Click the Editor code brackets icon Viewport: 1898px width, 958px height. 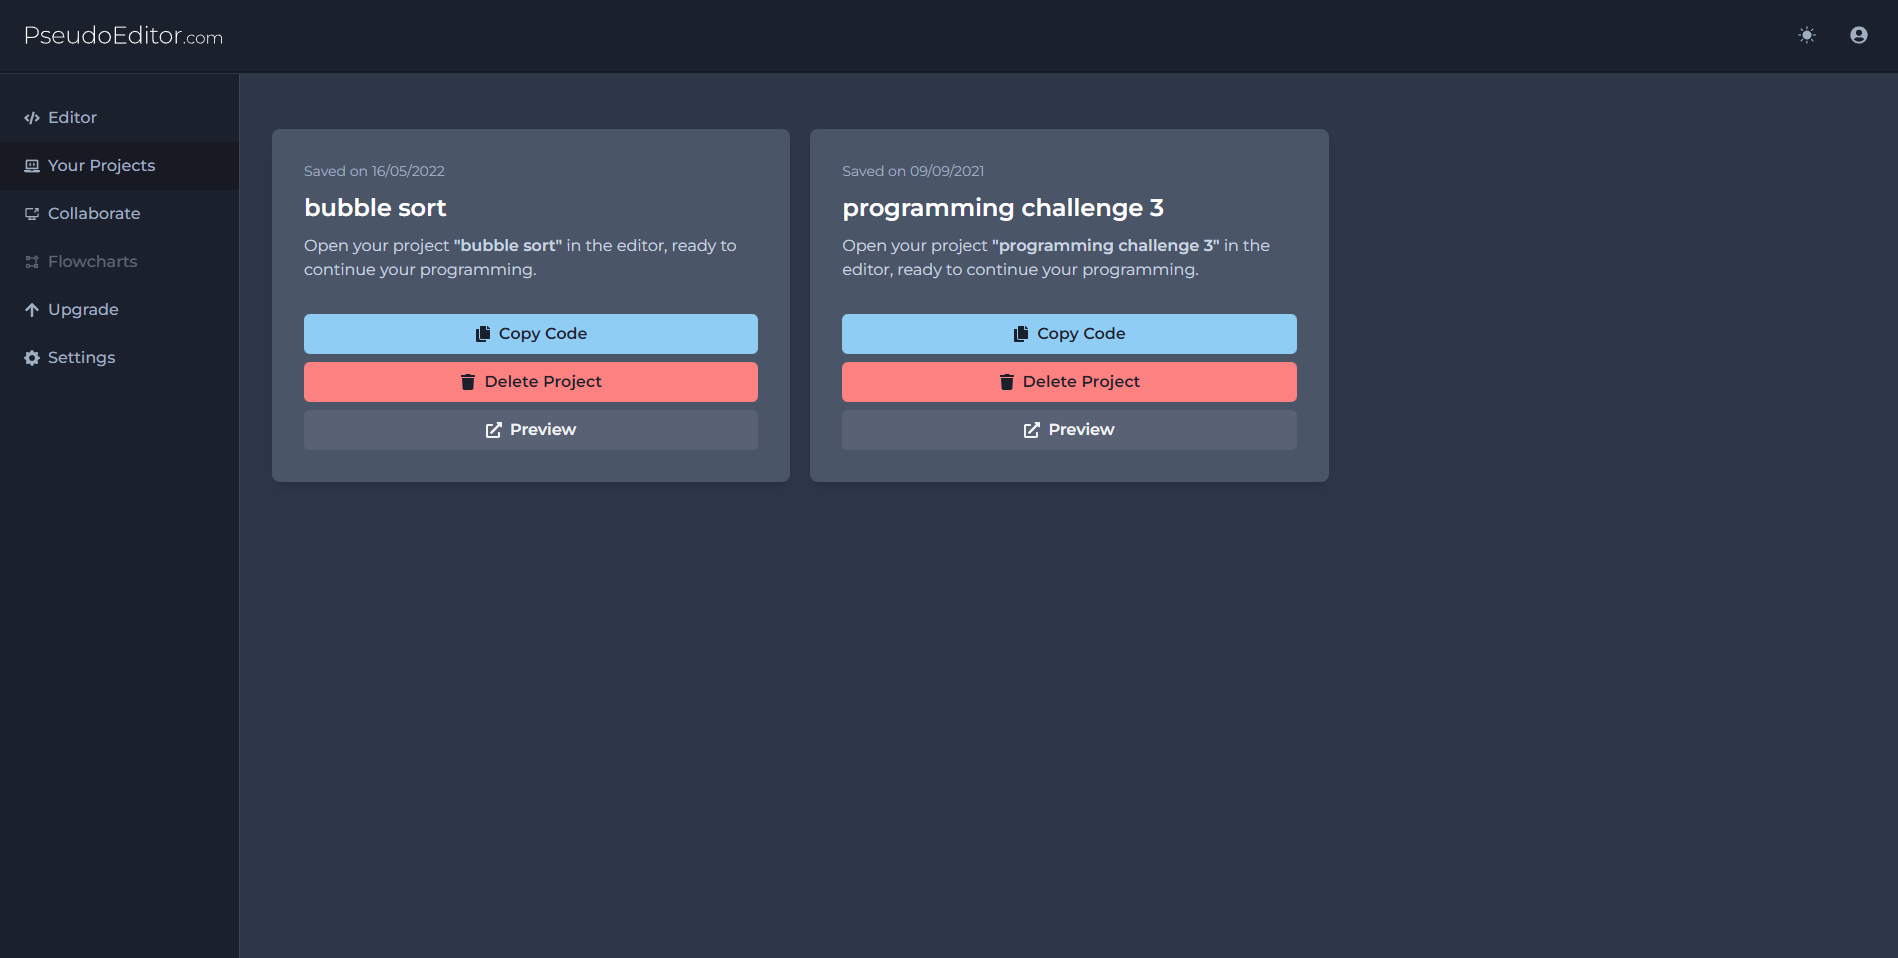click(x=32, y=118)
